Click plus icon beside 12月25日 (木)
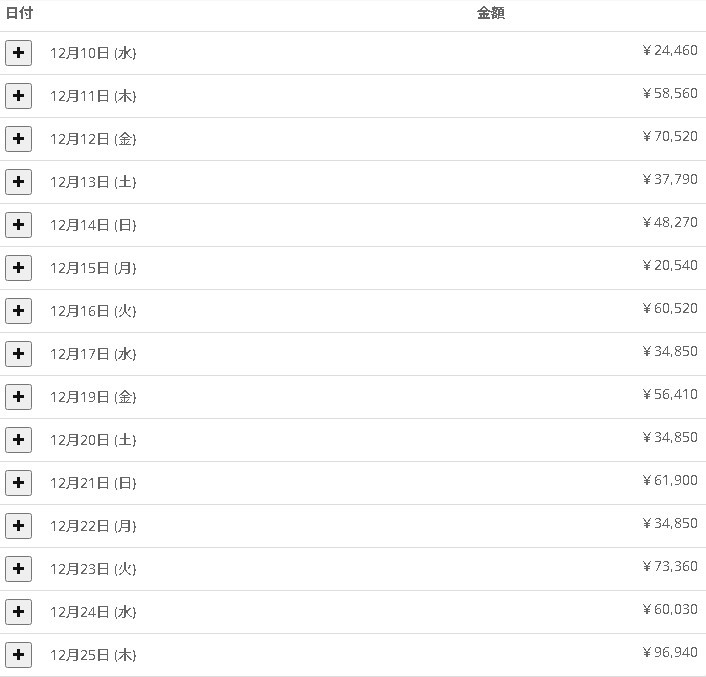 click(x=18, y=655)
